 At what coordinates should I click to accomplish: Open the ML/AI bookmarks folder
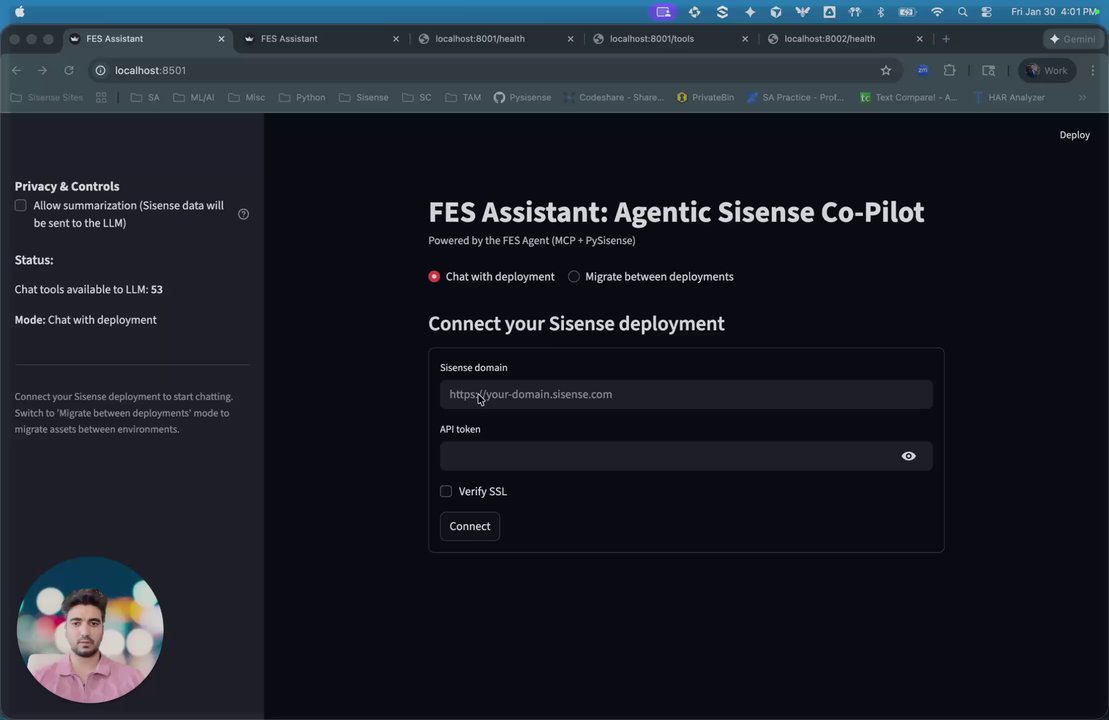(x=194, y=98)
